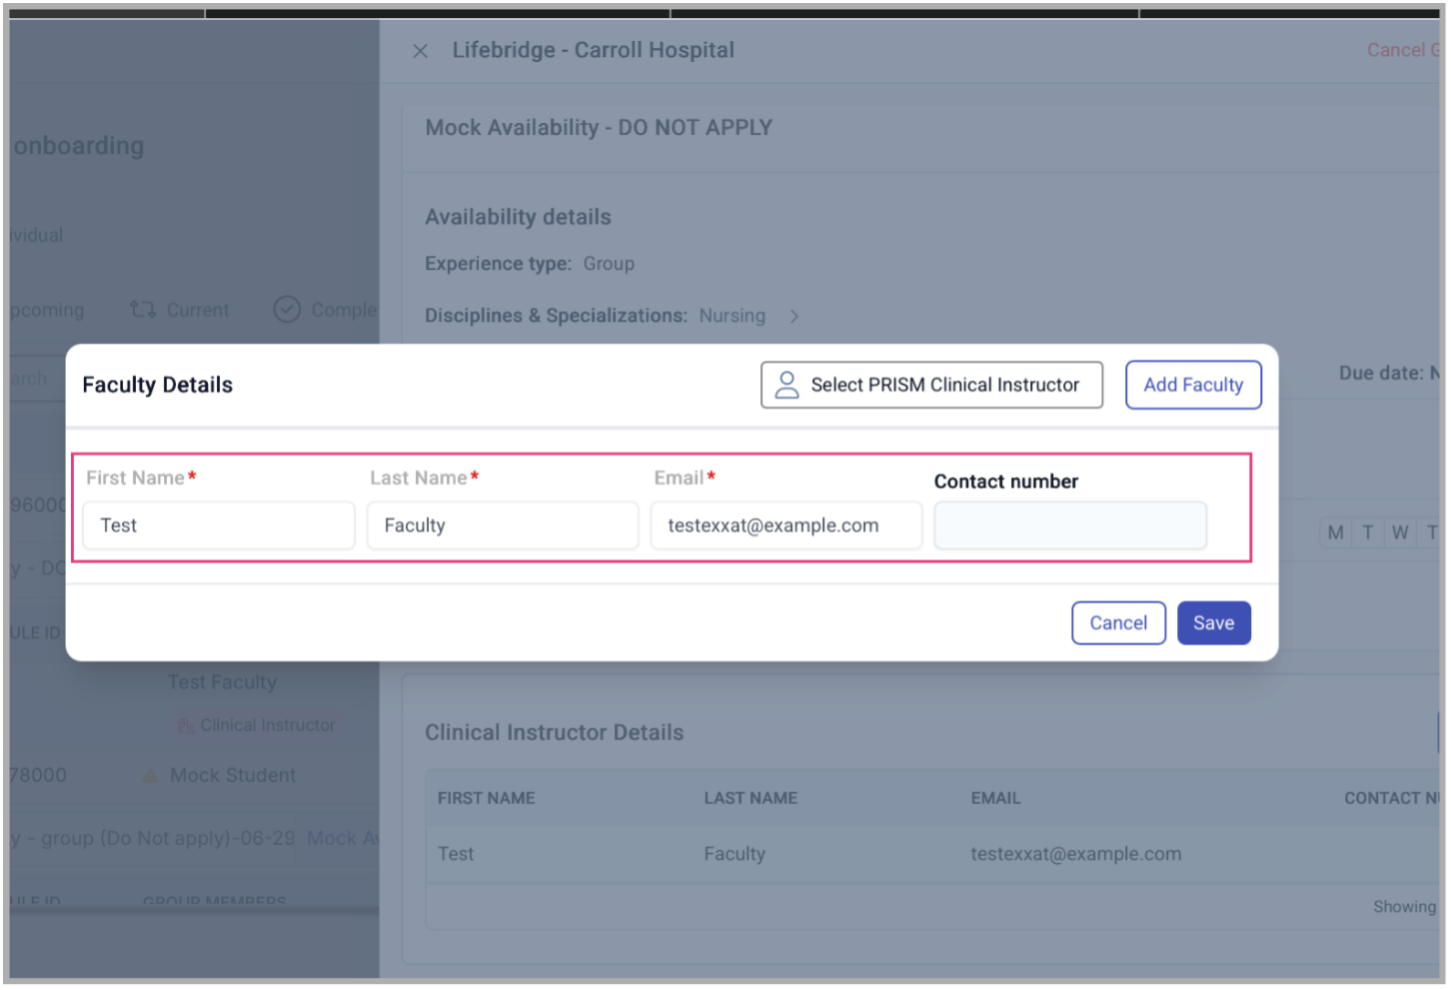
Task: Toggle the W day box
Action: click(x=1400, y=533)
